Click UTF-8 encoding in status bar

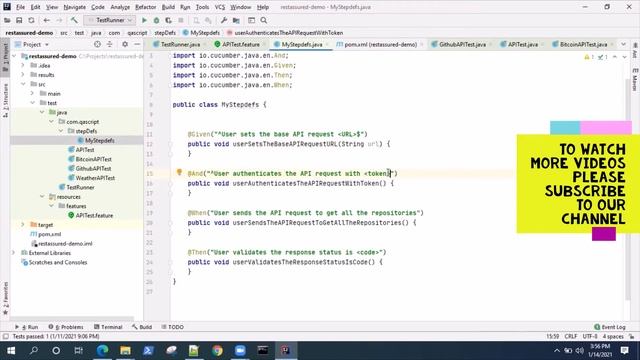click(590, 336)
